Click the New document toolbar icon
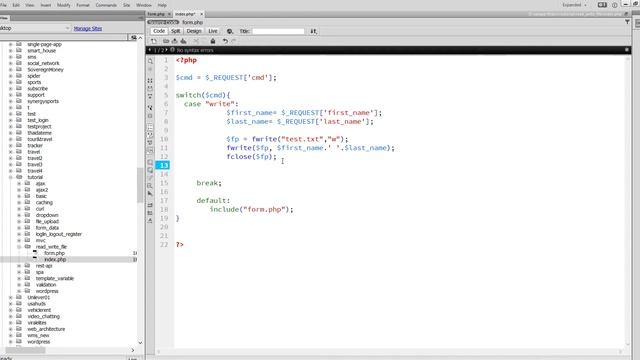Image resolution: width=640 pixels, height=360 pixels. pos(153,41)
